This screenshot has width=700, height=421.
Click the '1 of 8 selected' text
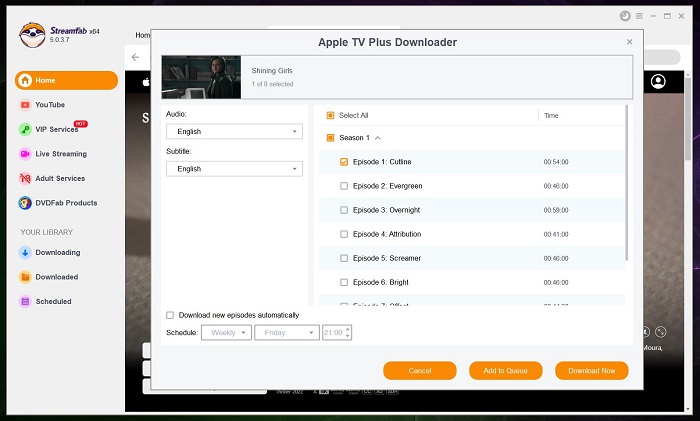(272, 84)
